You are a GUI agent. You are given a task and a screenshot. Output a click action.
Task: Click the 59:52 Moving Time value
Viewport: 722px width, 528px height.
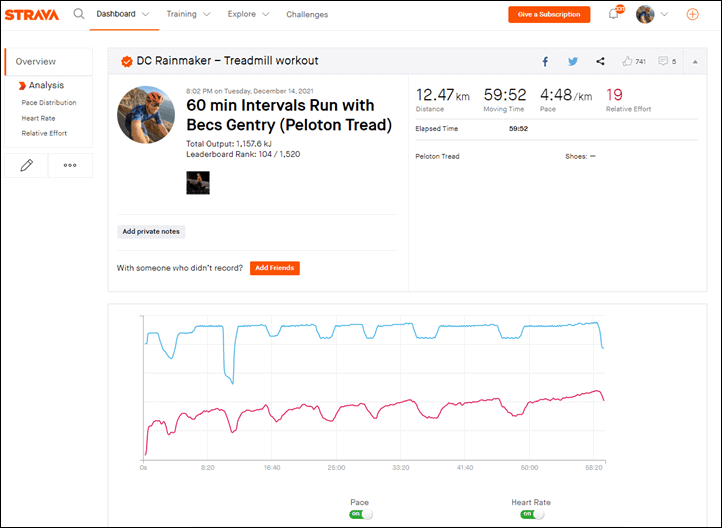[505, 95]
